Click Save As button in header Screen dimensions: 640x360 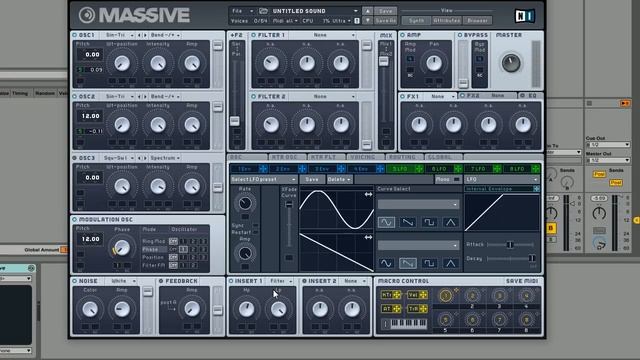pyautogui.click(x=385, y=21)
